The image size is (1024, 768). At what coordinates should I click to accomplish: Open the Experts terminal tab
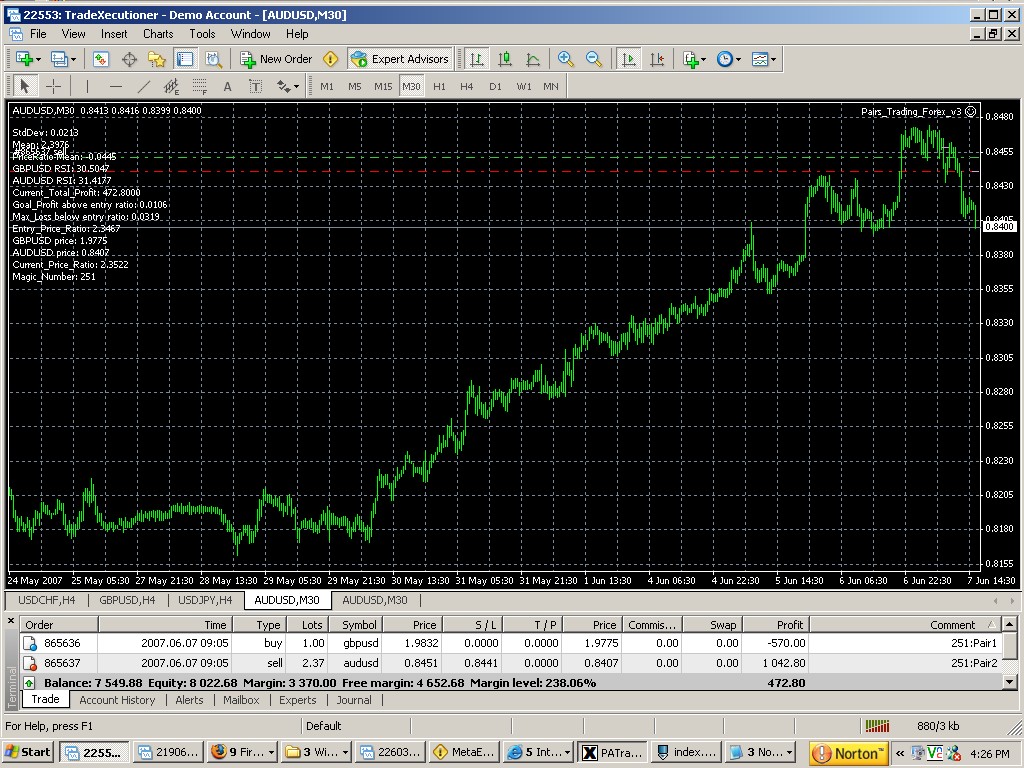tap(298, 700)
